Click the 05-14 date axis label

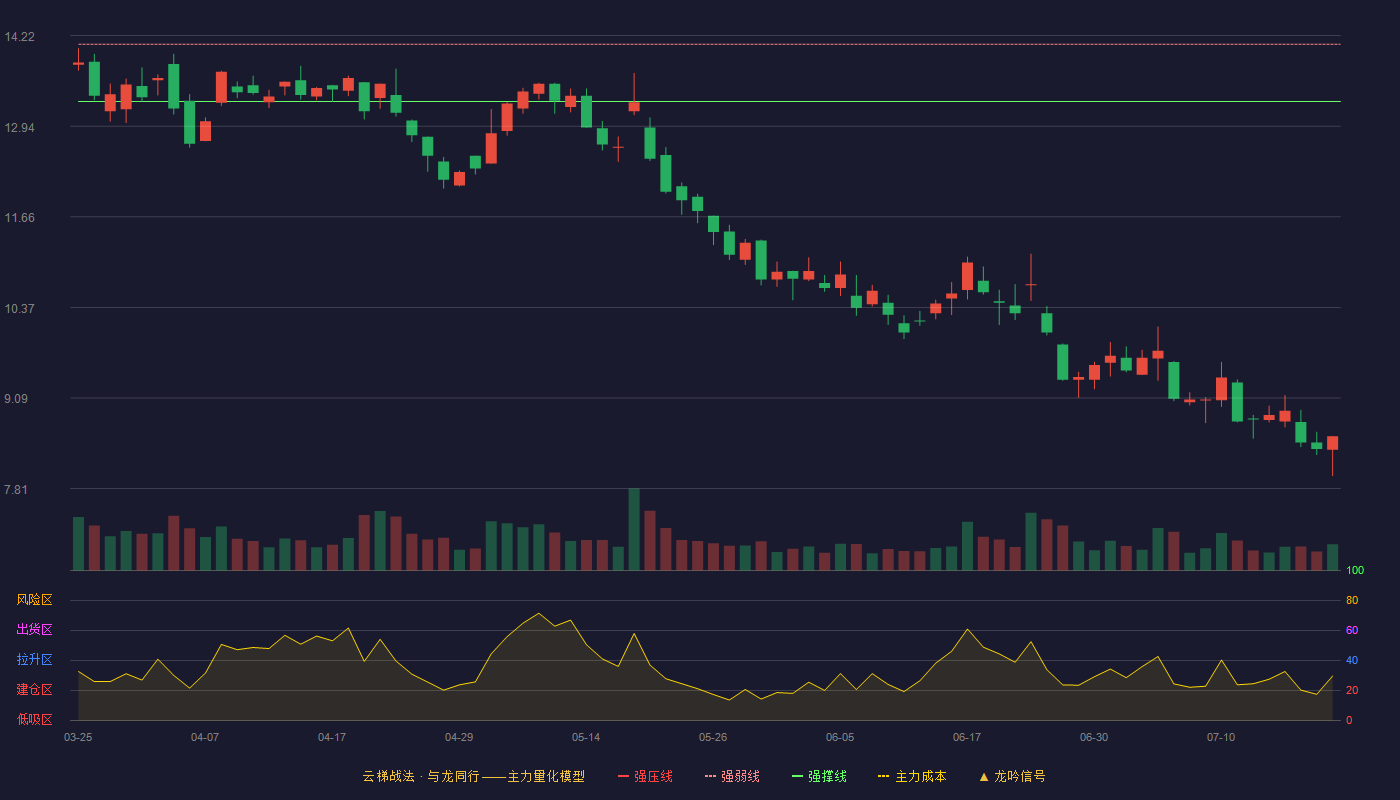pos(586,737)
